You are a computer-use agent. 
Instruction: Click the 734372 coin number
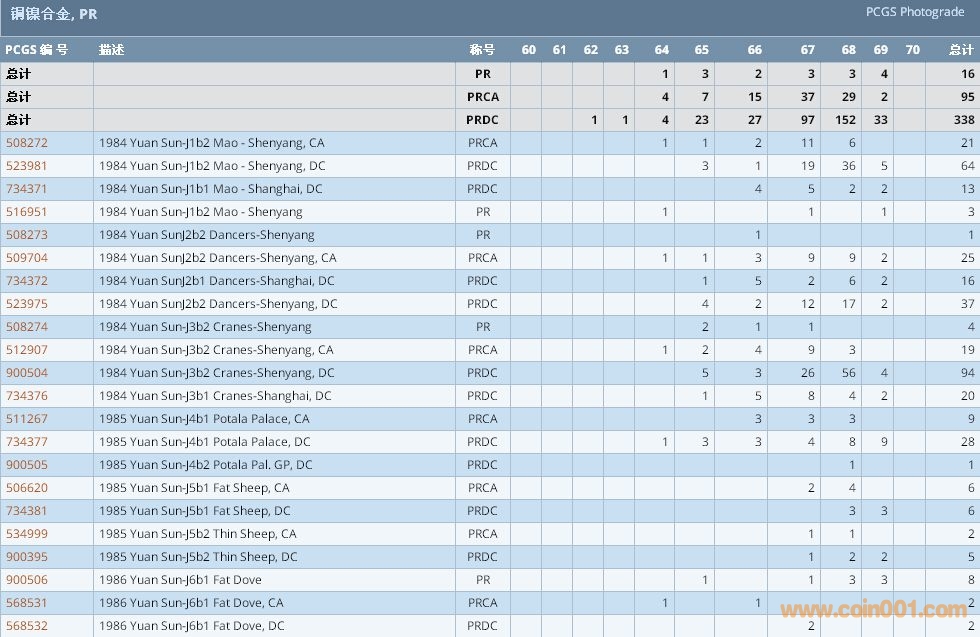click(27, 281)
